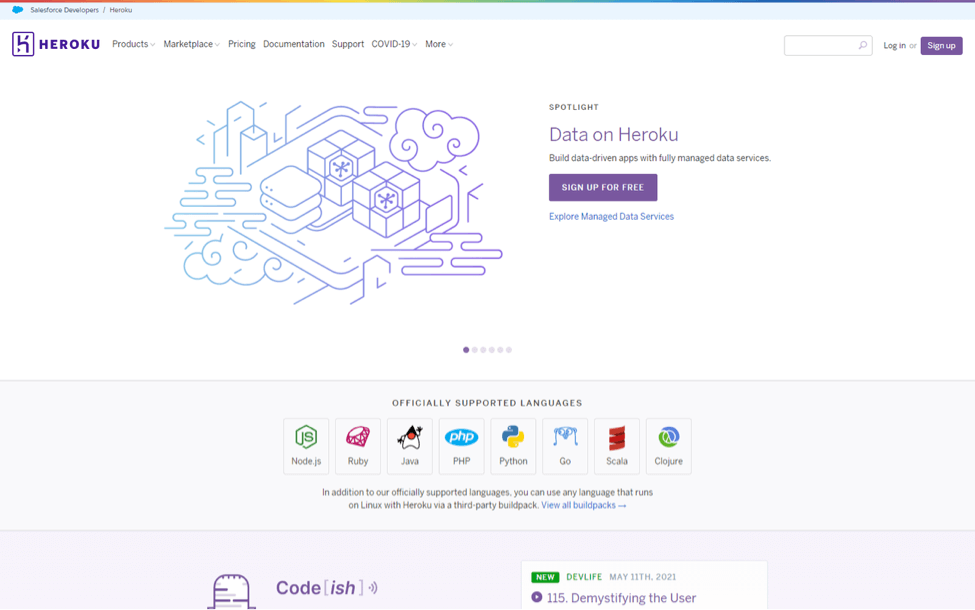This screenshot has width=975, height=610.
Task: Click the search magnifier icon
Action: [x=862, y=45]
